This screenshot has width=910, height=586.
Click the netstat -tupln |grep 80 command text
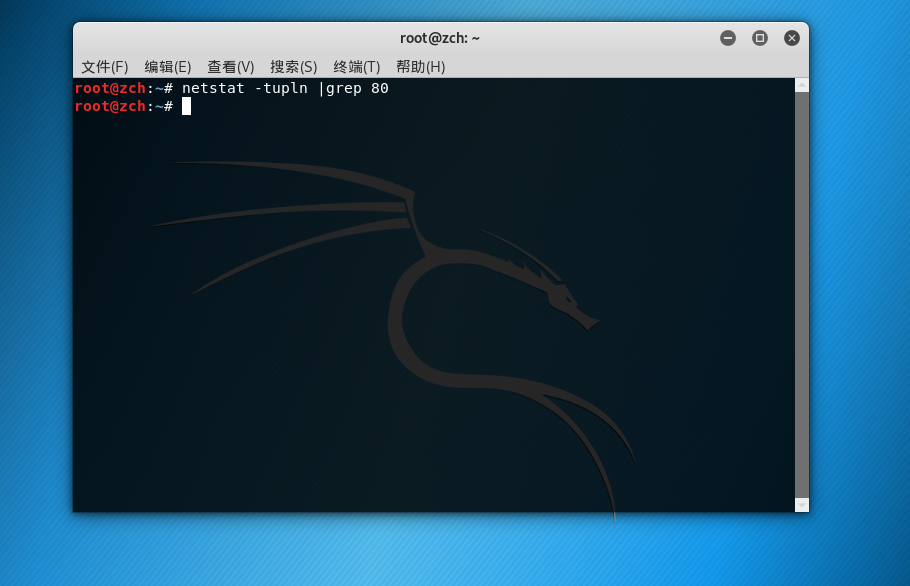click(285, 88)
